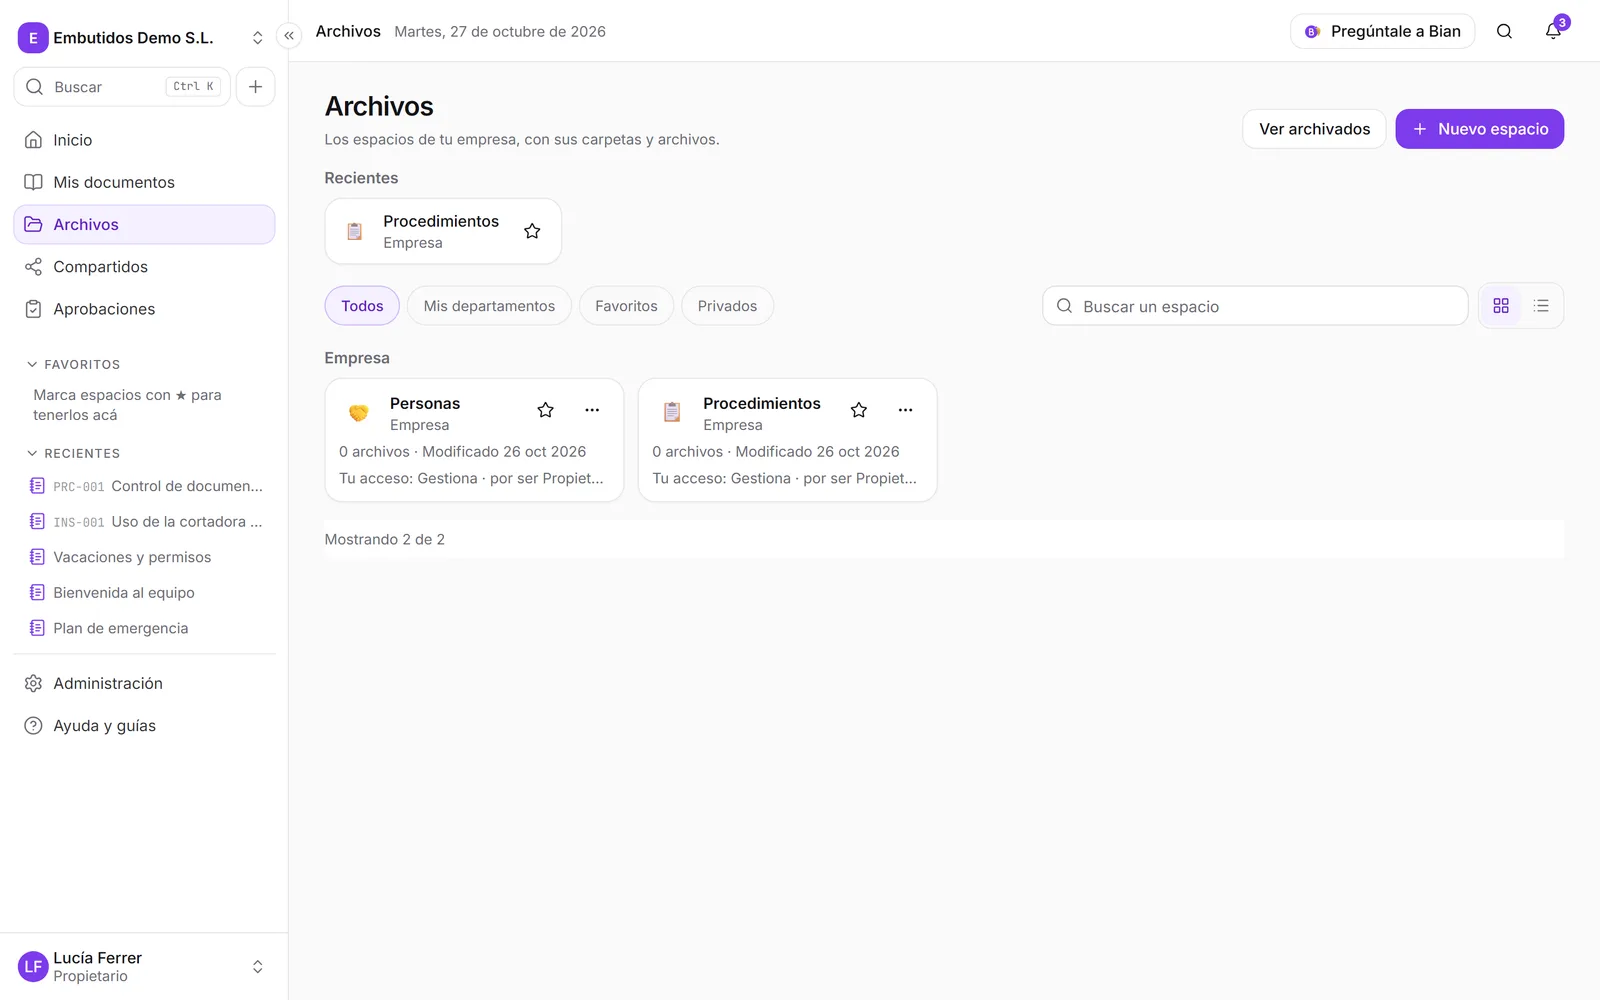Click document icon beside Bienvenida al equipo
The image size is (1600, 1000).
pyautogui.click(x=37, y=593)
